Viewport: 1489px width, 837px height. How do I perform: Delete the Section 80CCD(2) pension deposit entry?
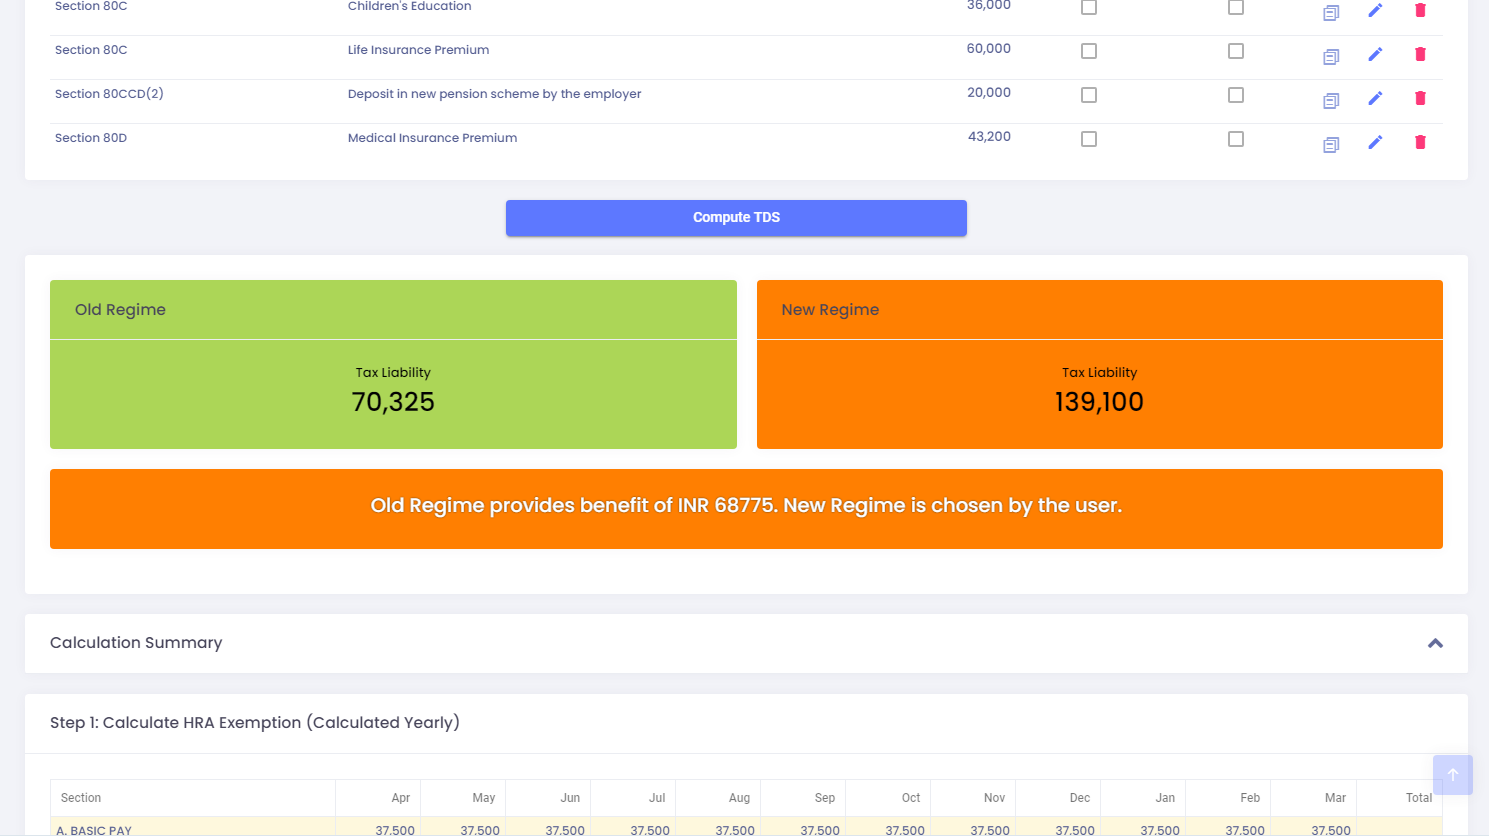coord(1420,98)
